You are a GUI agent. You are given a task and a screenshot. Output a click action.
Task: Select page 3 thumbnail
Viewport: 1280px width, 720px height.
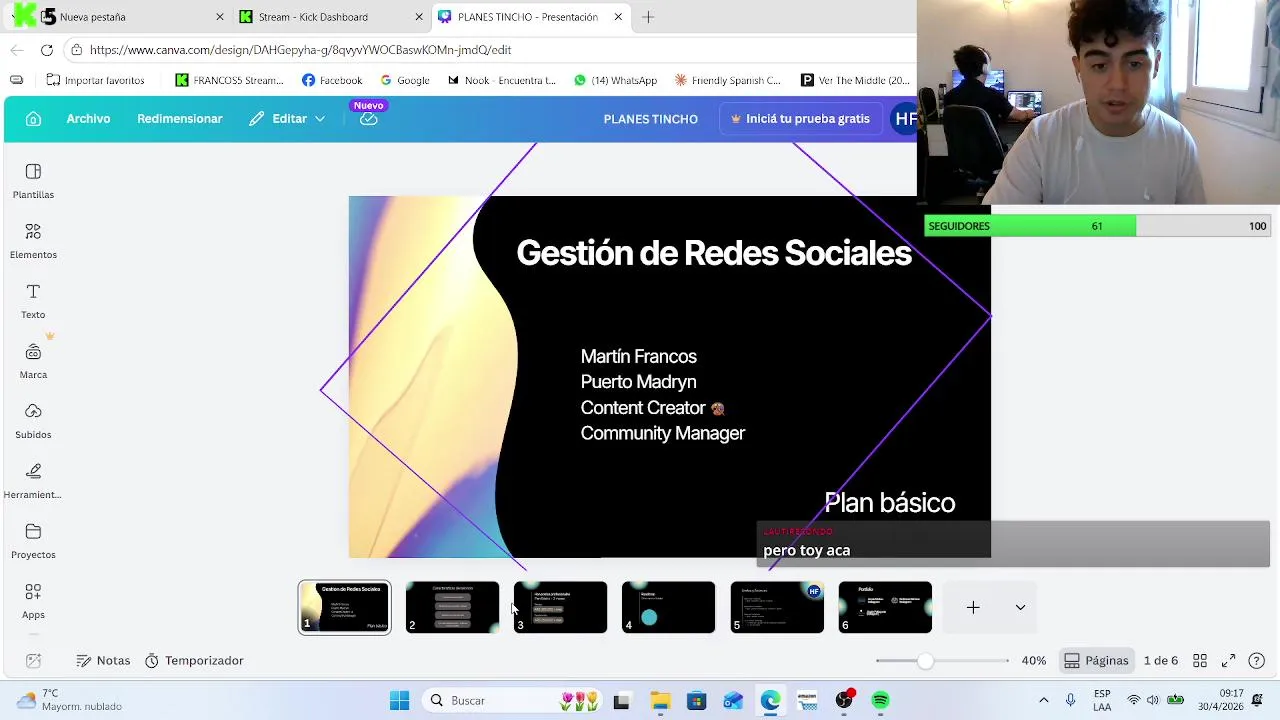click(560, 607)
